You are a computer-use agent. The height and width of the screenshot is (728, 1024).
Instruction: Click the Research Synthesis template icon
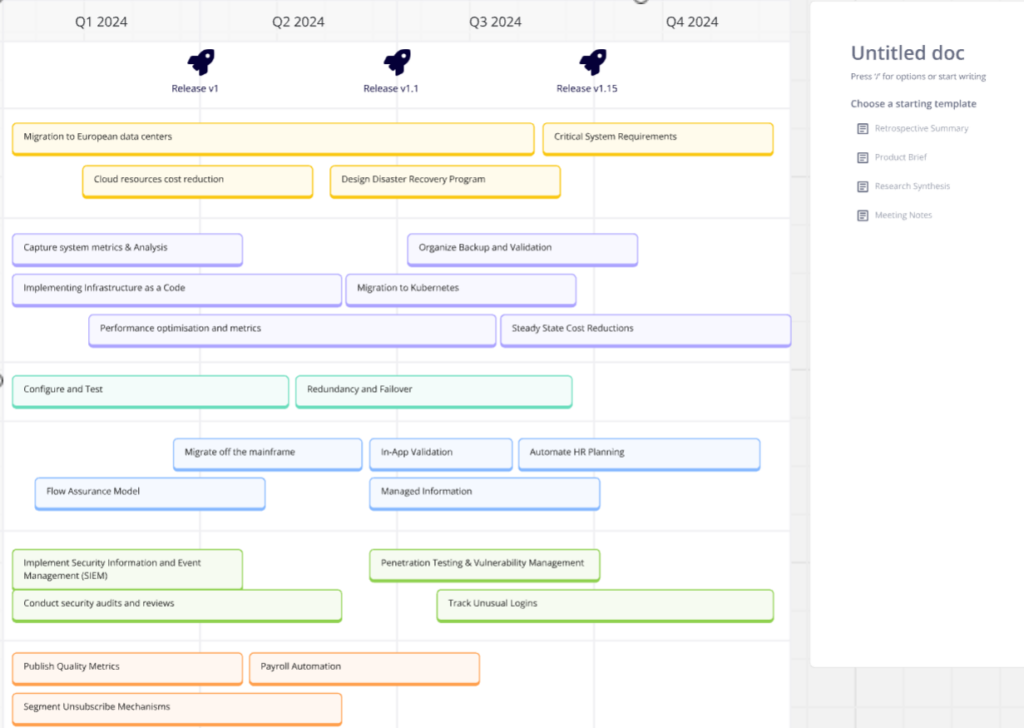point(861,186)
